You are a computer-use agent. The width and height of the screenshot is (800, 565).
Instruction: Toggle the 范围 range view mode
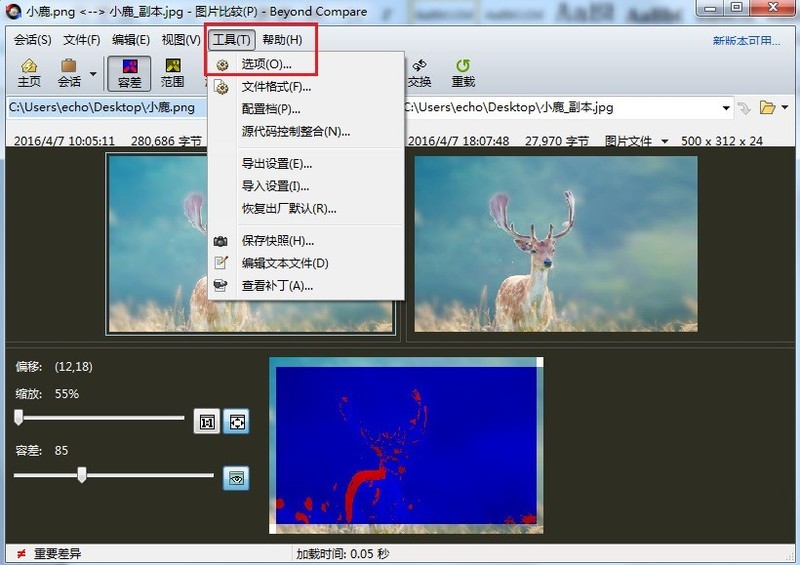point(172,73)
